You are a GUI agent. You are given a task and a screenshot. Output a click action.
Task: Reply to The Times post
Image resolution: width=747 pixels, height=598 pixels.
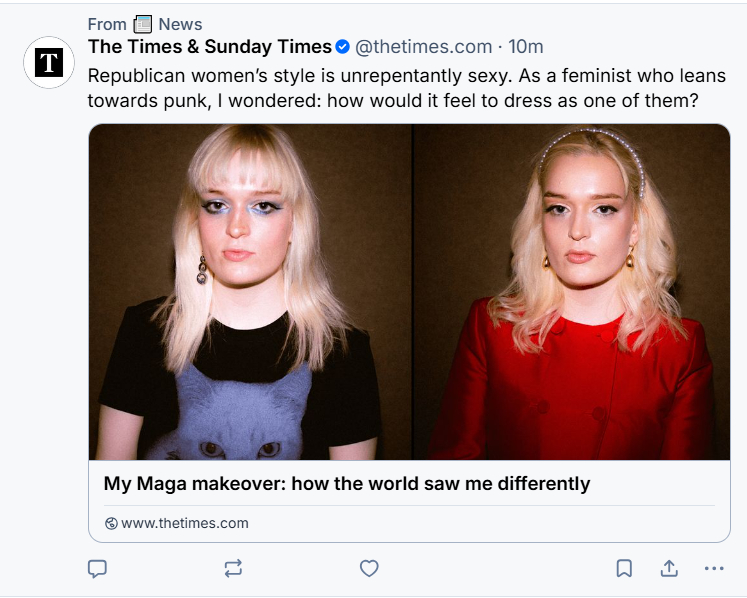(97, 568)
